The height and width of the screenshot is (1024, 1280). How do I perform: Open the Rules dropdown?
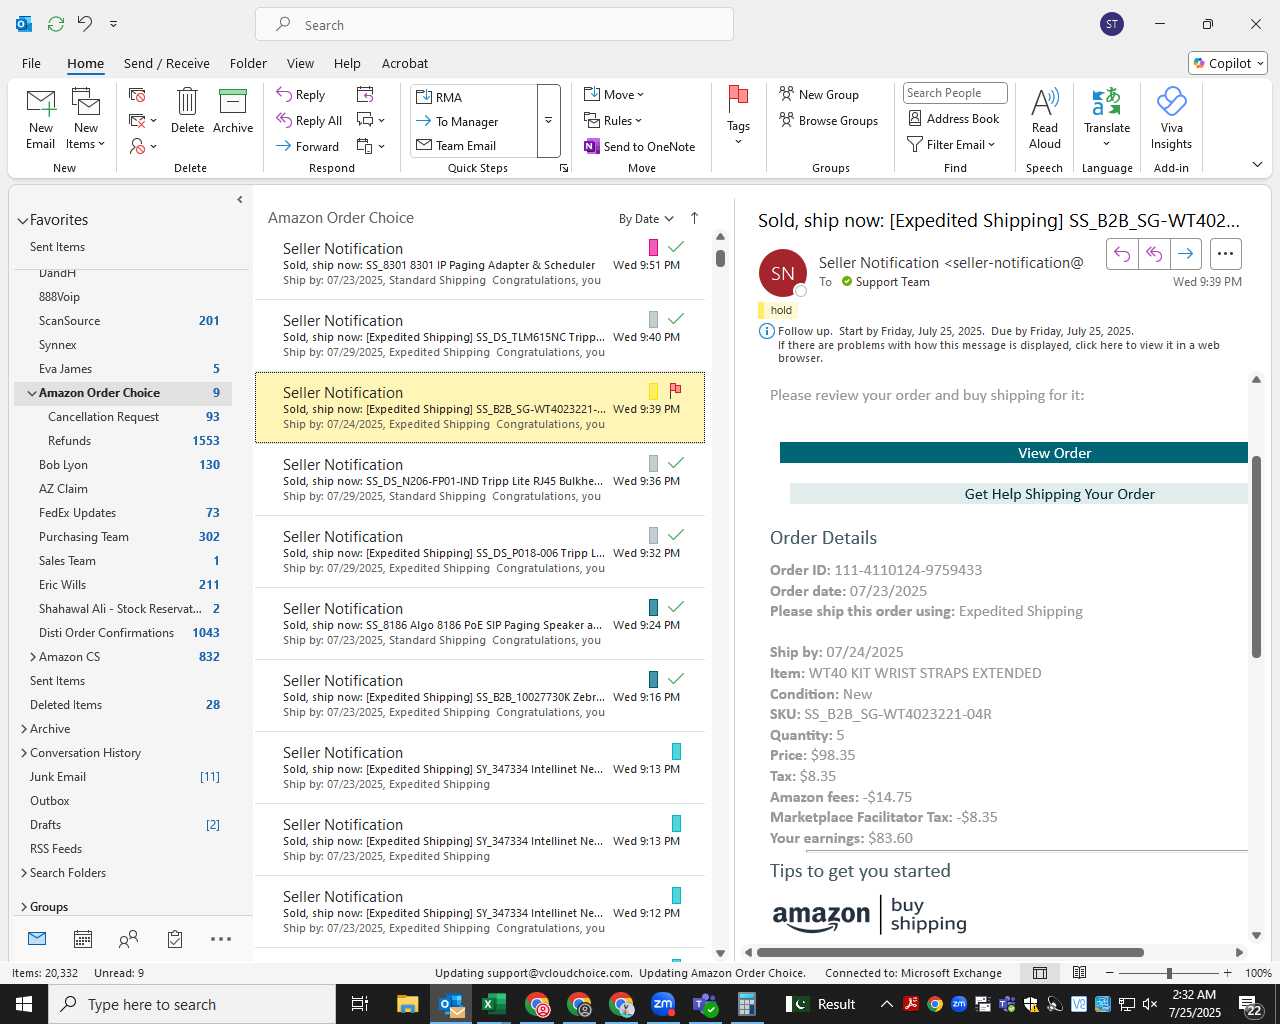point(614,120)
